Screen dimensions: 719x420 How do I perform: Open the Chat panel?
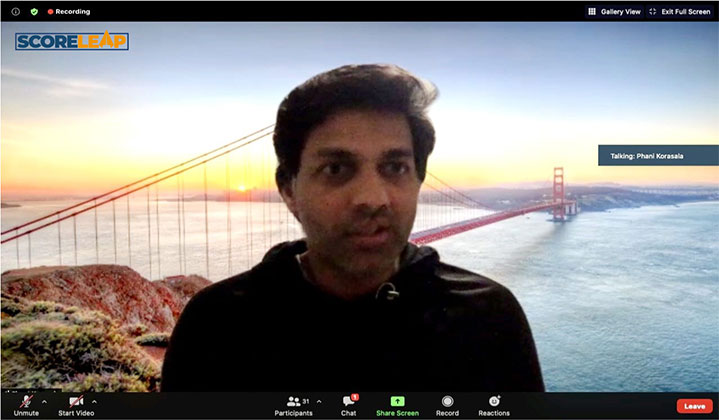pos(348,404)
